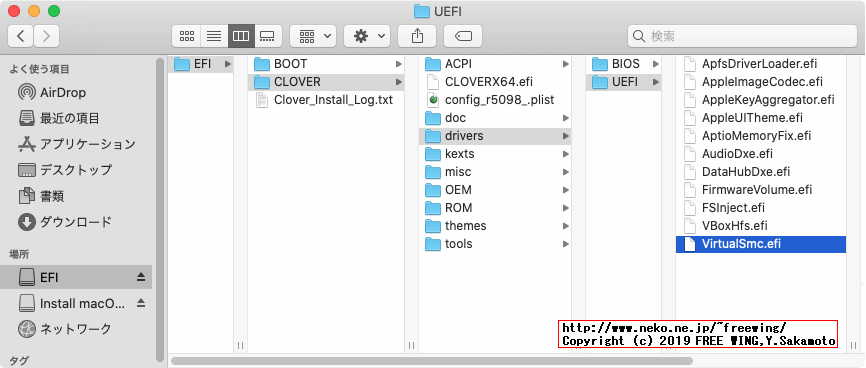Select FirmwareVolume.efi file
Viewport: 866px width, 368px height.
761,190
